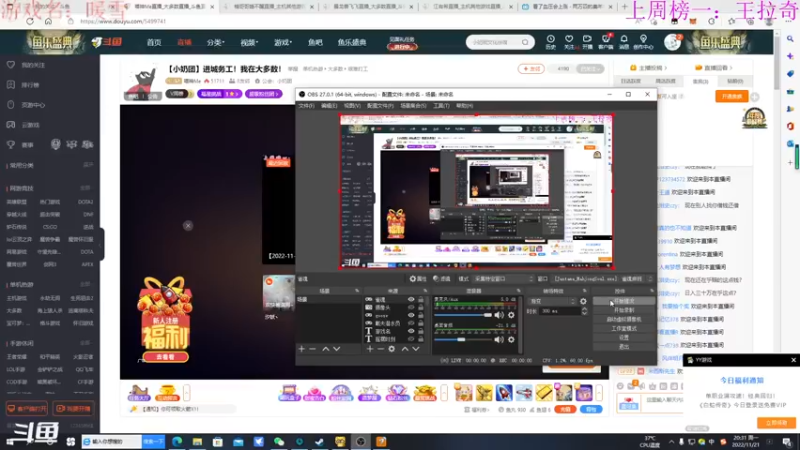800x450 pixels.
Task: Move the scene down in the scene list
Action: tap(337, 349)
